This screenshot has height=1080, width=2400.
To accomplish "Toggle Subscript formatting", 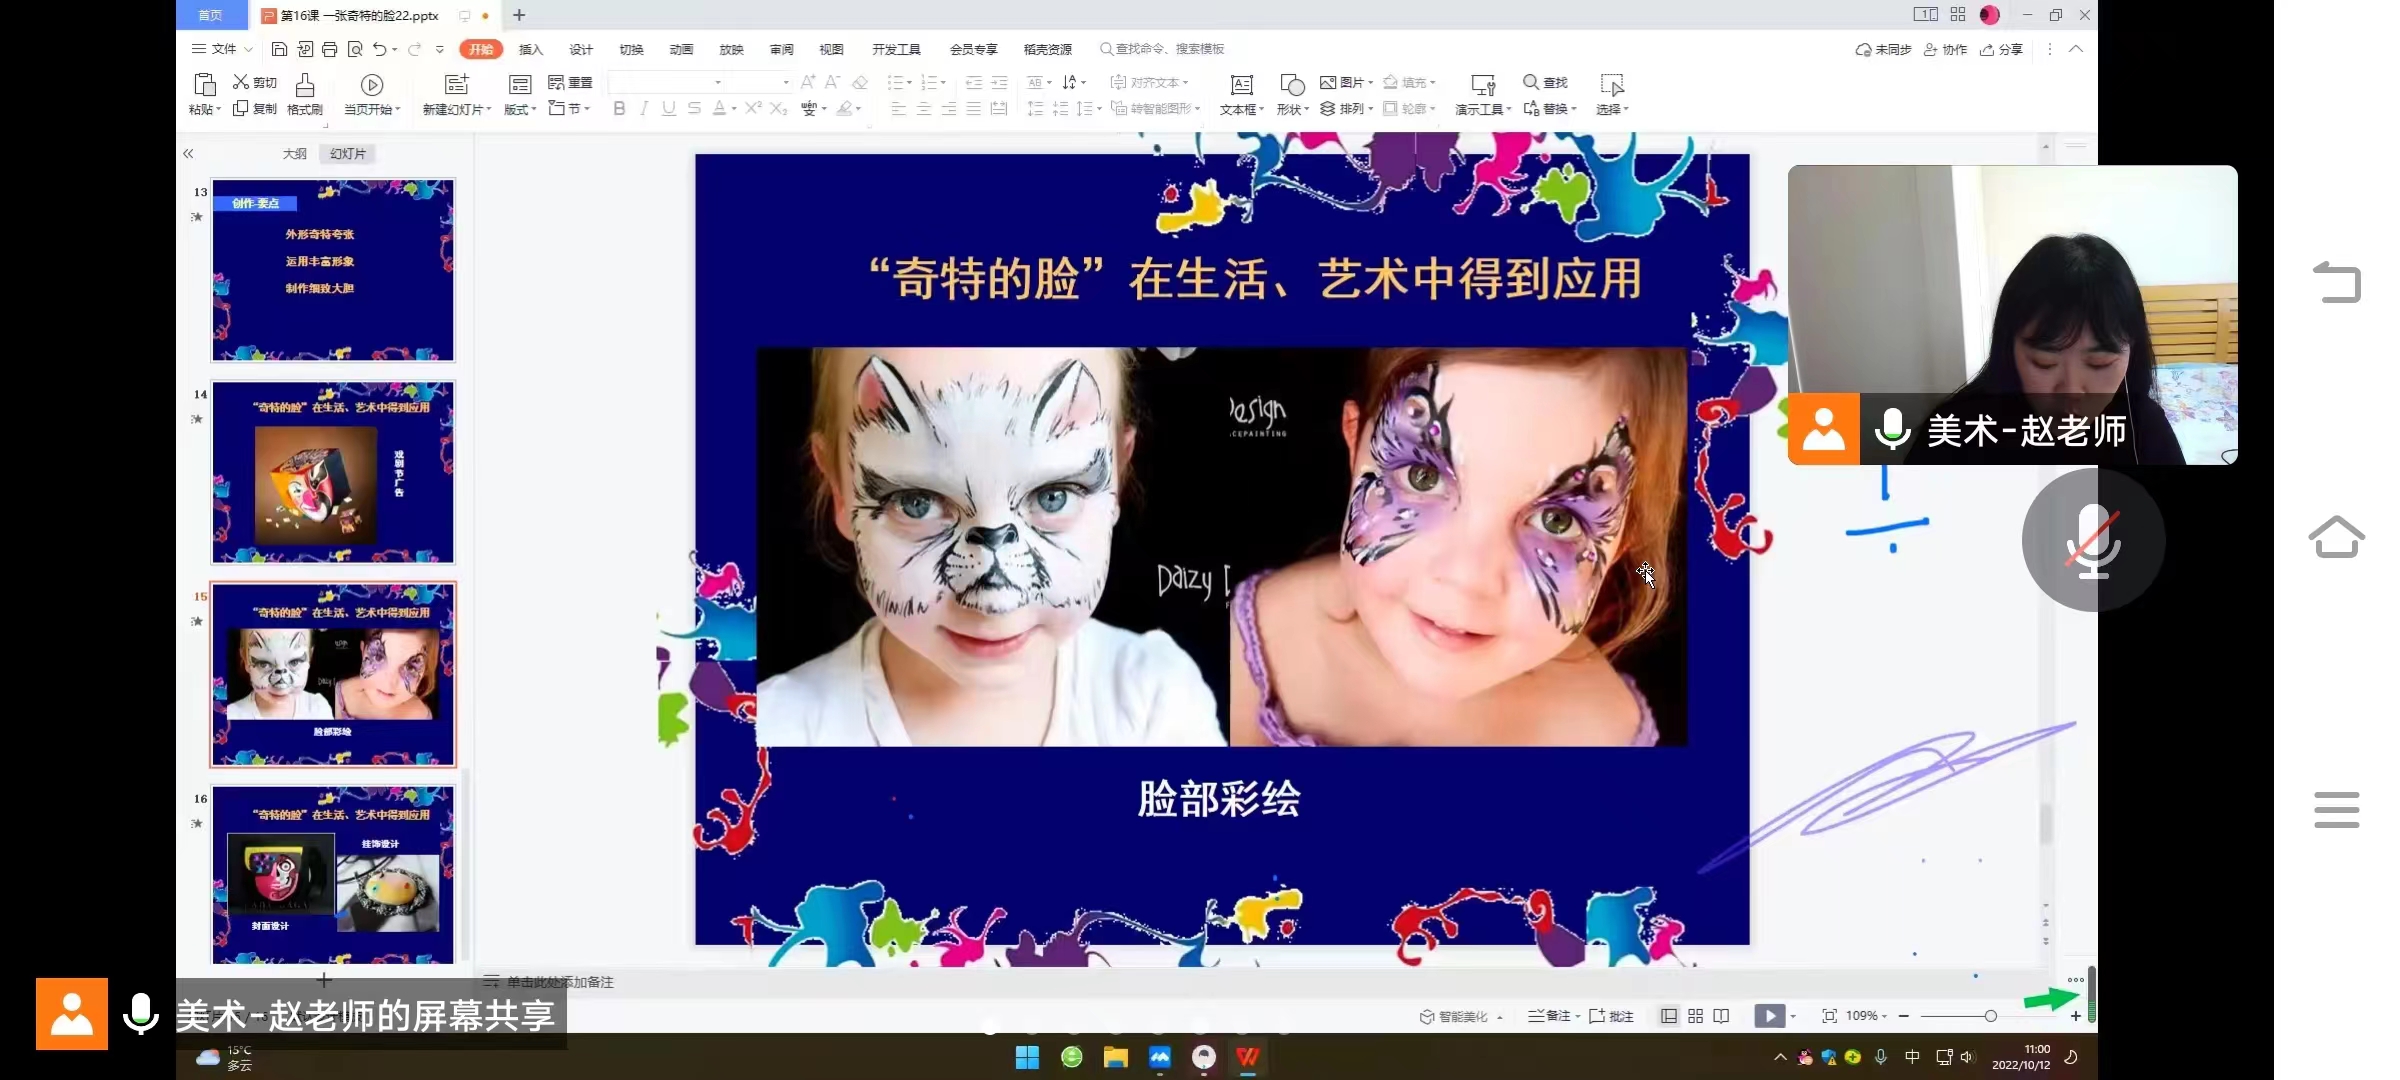I will [x=778, y=108].
